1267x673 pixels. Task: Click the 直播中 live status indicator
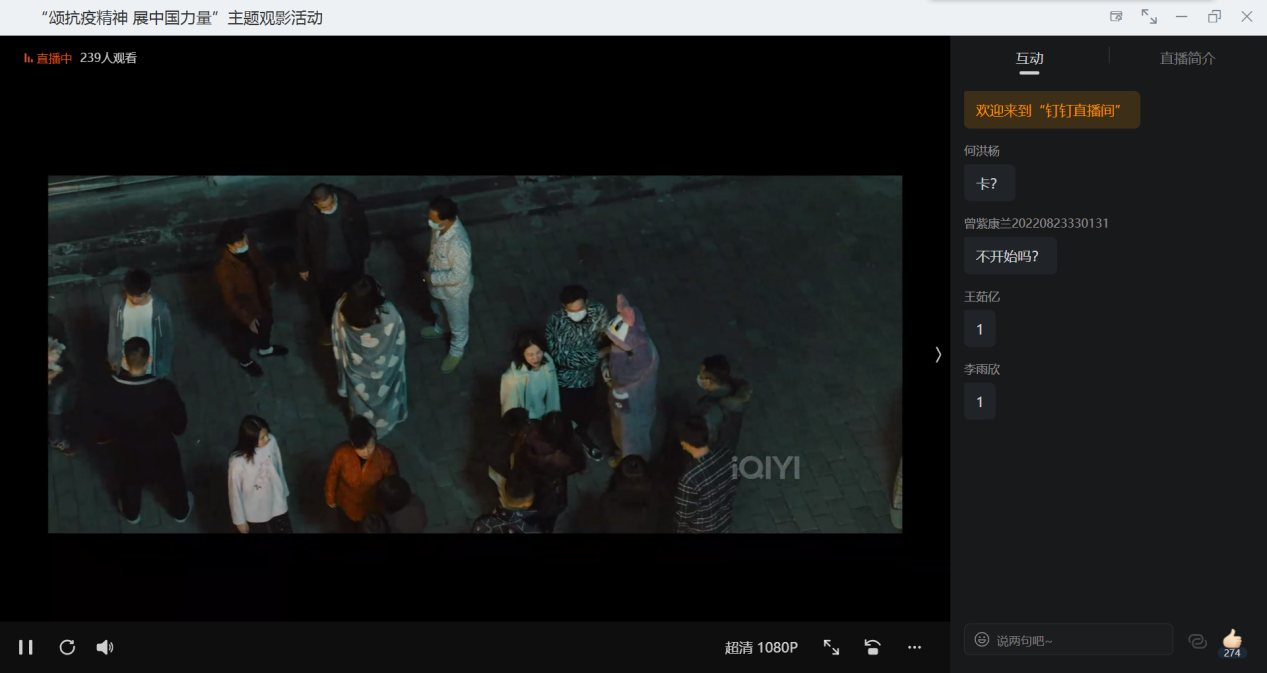[48, 58]
